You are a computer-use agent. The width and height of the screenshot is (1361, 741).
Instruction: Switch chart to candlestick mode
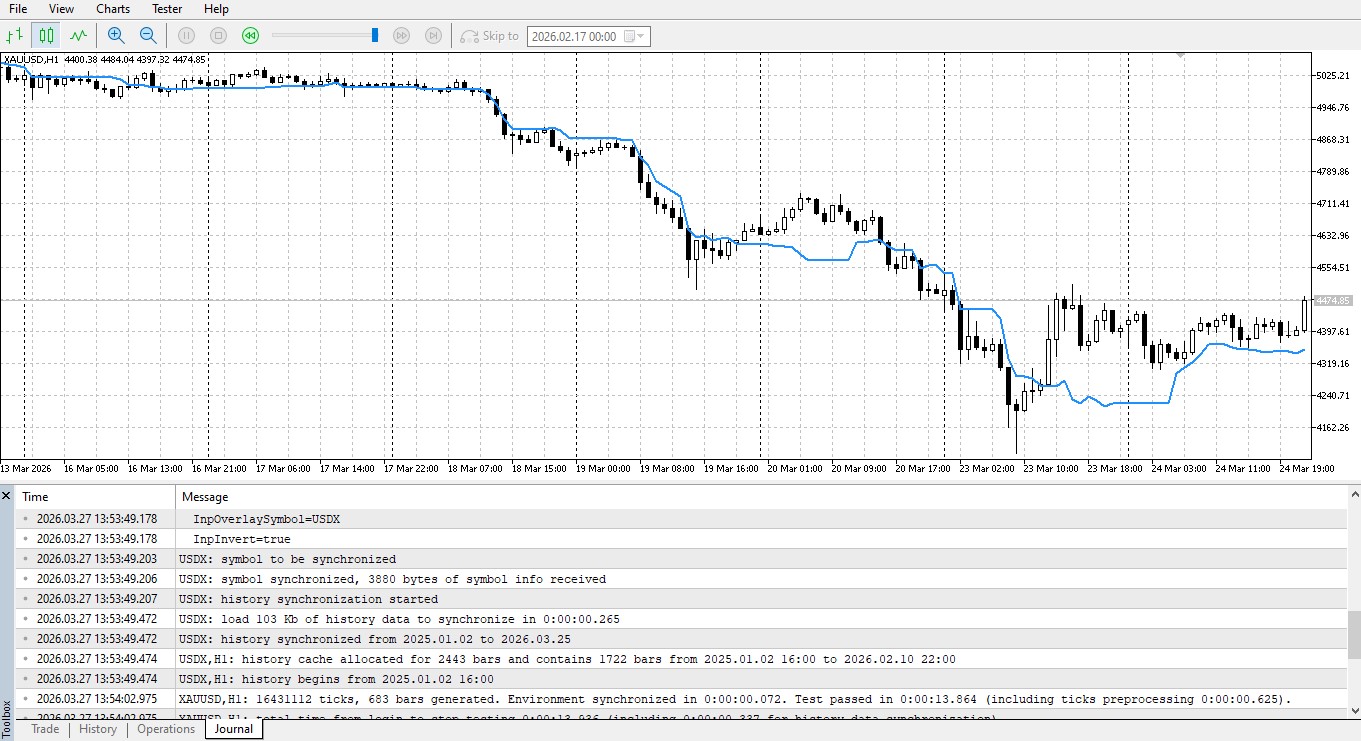(x=45, y=34)
